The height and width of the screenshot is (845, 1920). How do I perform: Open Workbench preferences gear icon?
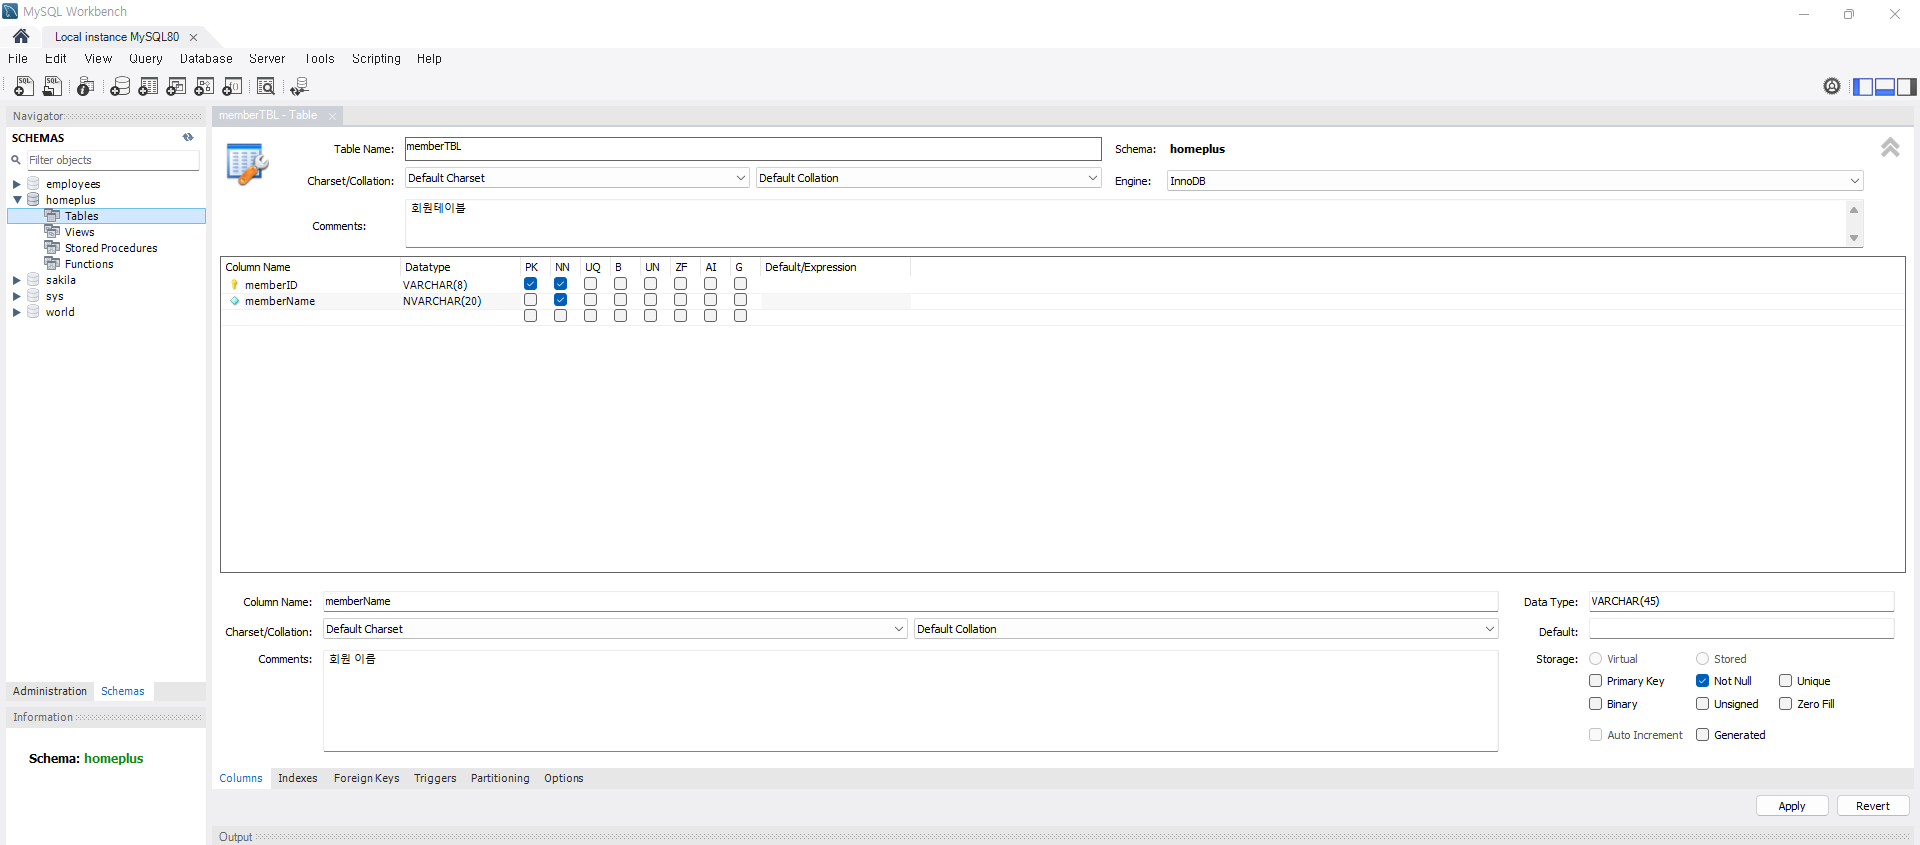tap(1832, 87)
